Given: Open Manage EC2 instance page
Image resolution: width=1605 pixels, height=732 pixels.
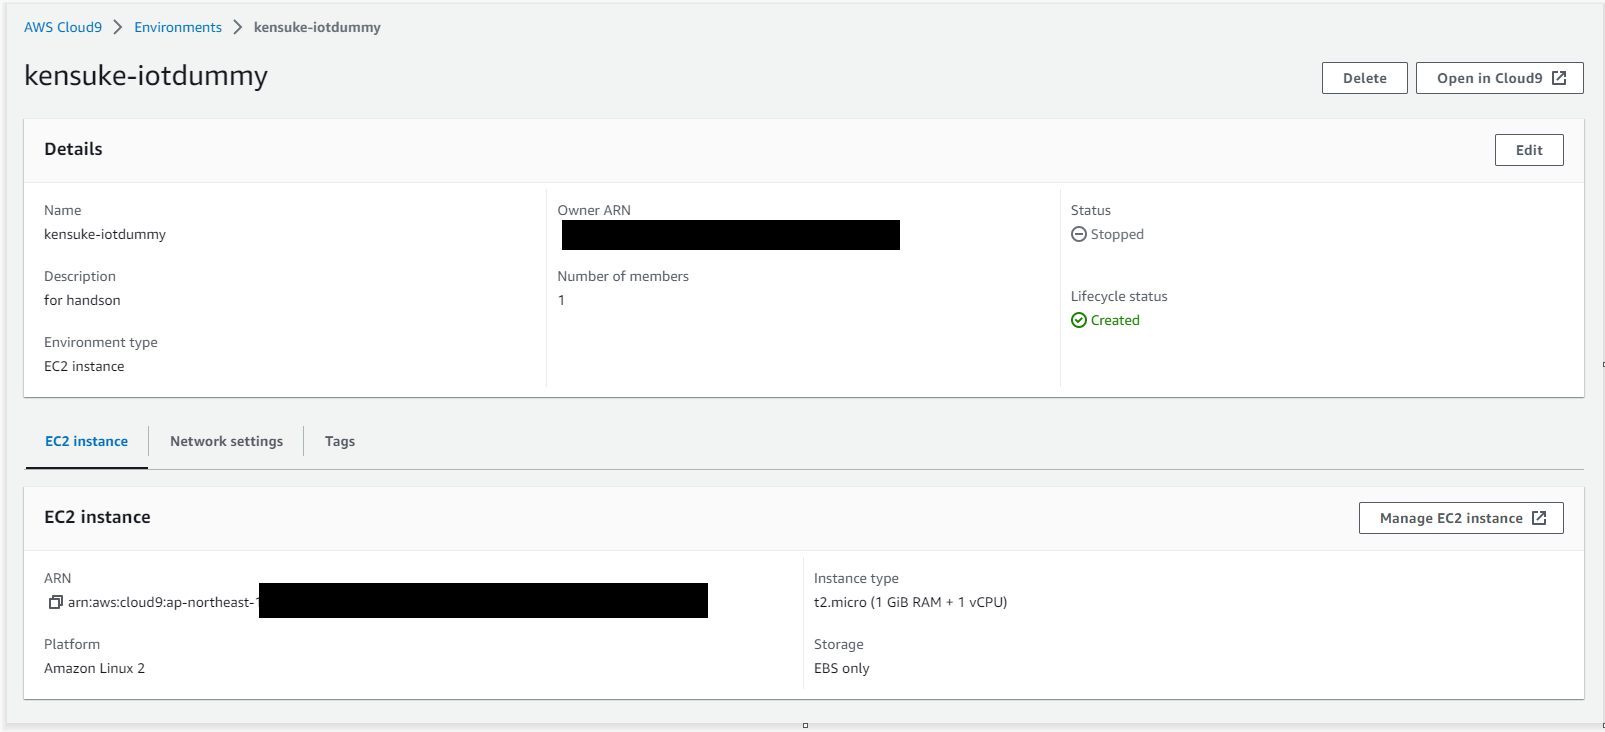Looking at the screenshot, I should (x=1461, y=518).
